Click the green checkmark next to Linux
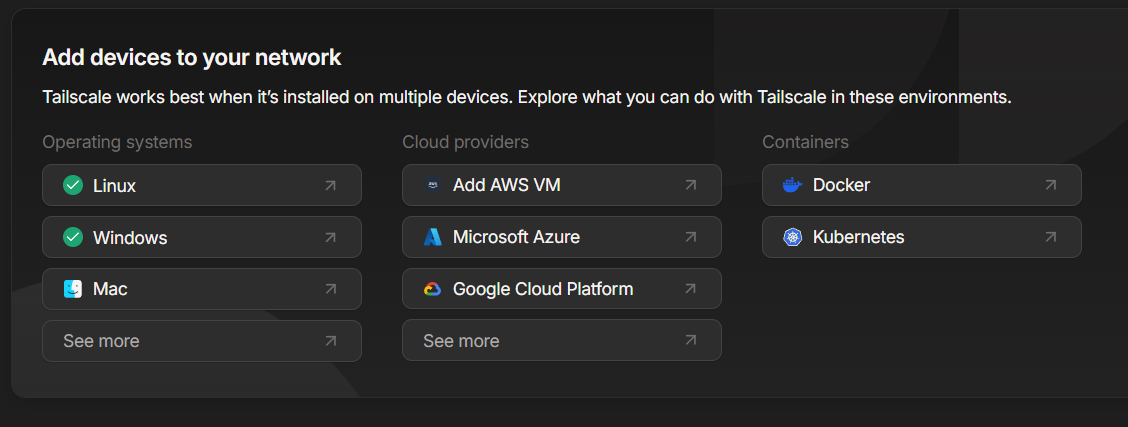1128x427 pixels. tap(72, 185)
